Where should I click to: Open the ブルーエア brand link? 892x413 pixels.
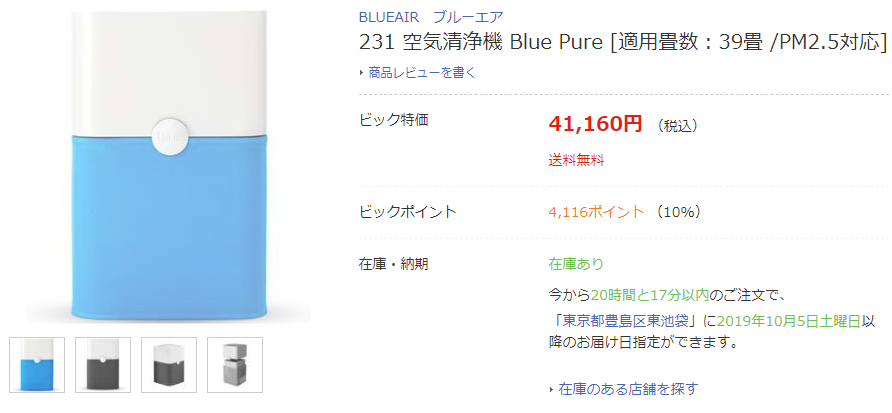pos(468,16)
